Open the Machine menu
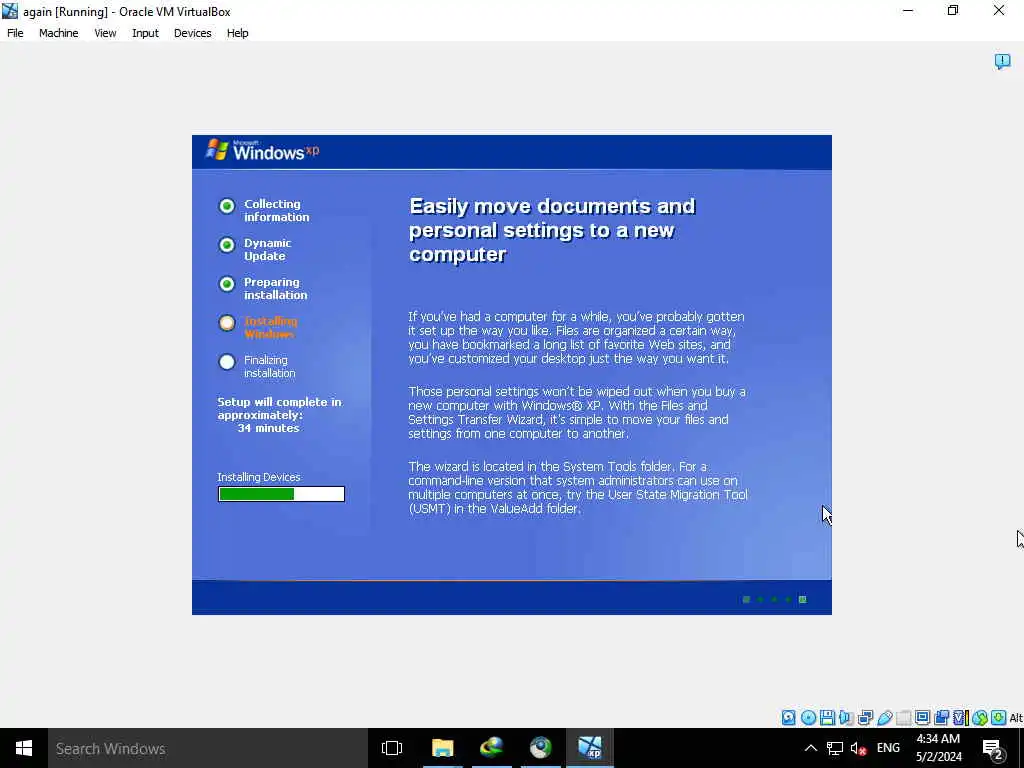This screenshot has height=768, width=1024. click(58, 33)
